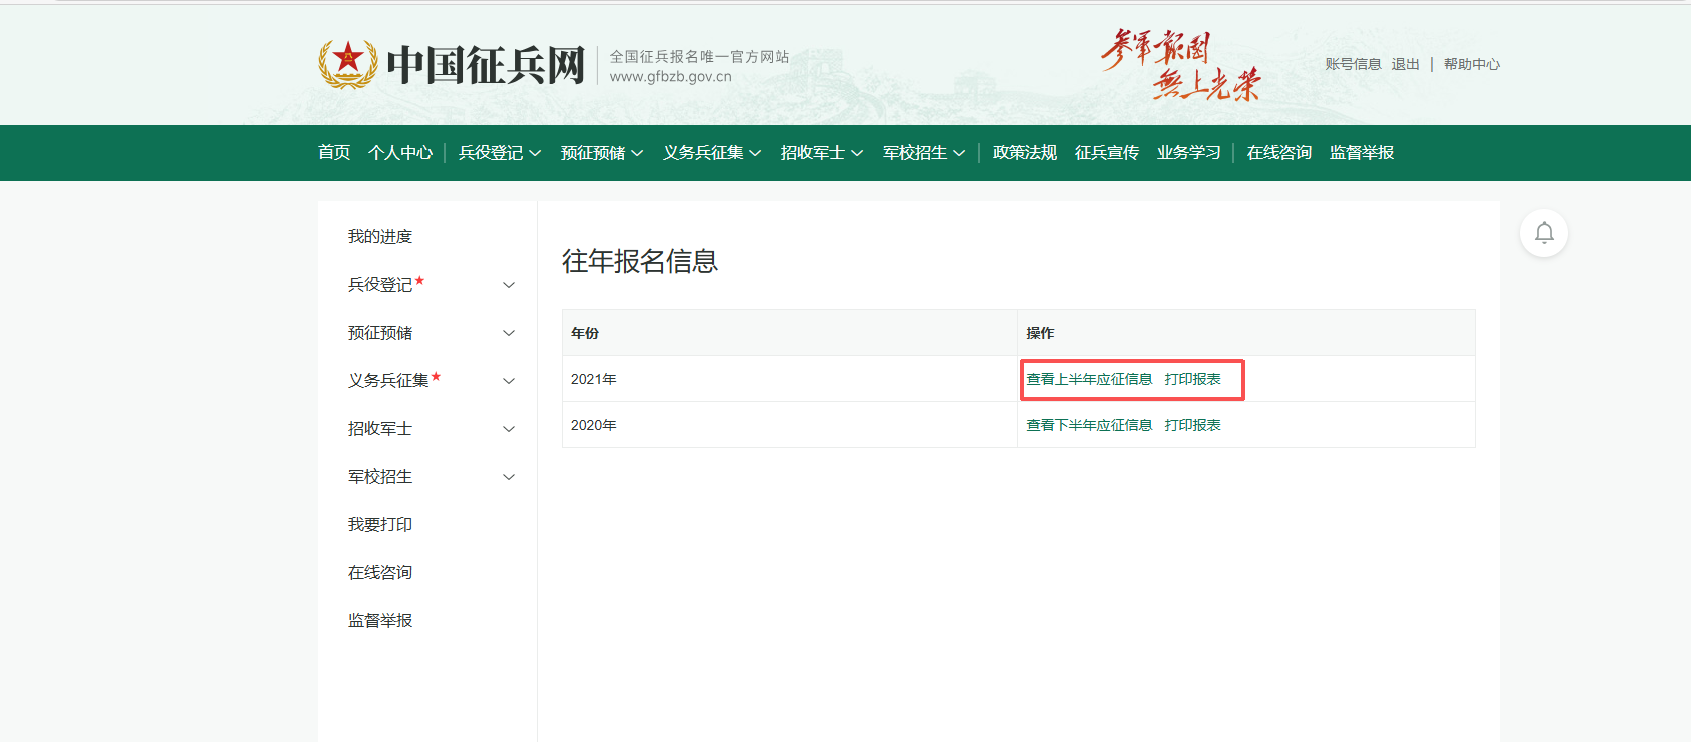Select 我的进度 in the sidebar
Image resolution: width=1691 pixels, height=742 pixels.
point(380,237)
